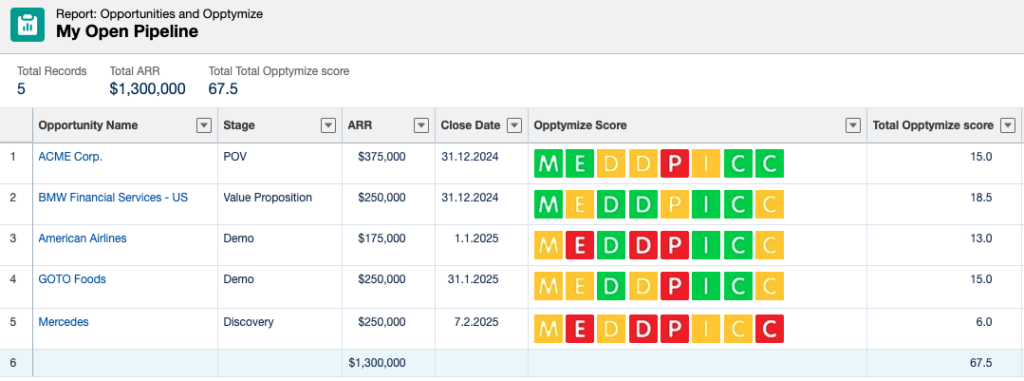The image size is (1024, 381).
Task: Open the Total Opptymize score column dropdown
Action: [1010, 125]
